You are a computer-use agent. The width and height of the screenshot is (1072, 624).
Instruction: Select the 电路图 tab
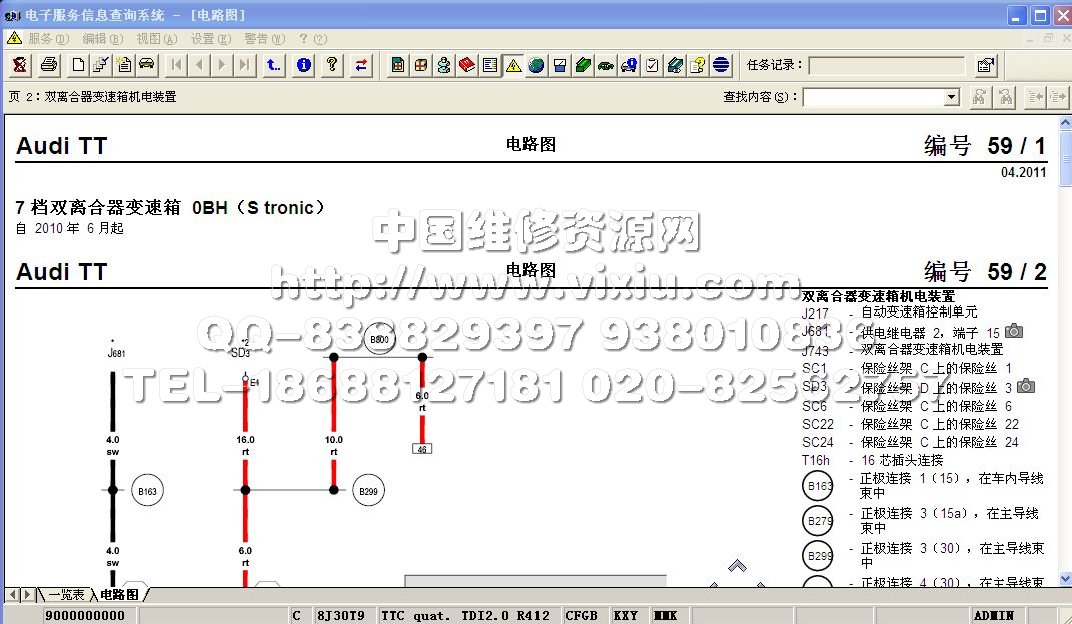pyautogui.click(x=119, y=595)
